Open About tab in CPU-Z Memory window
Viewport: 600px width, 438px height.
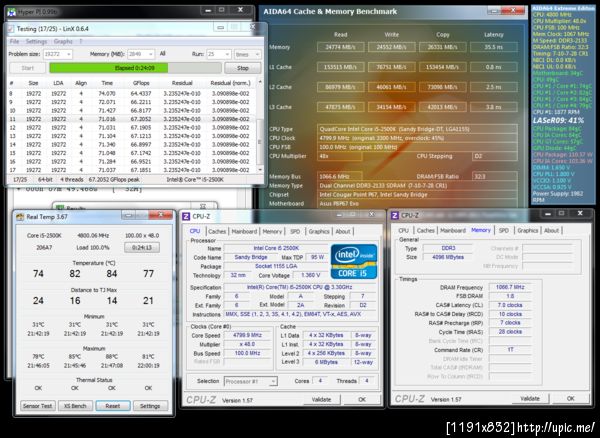(551, 230)
